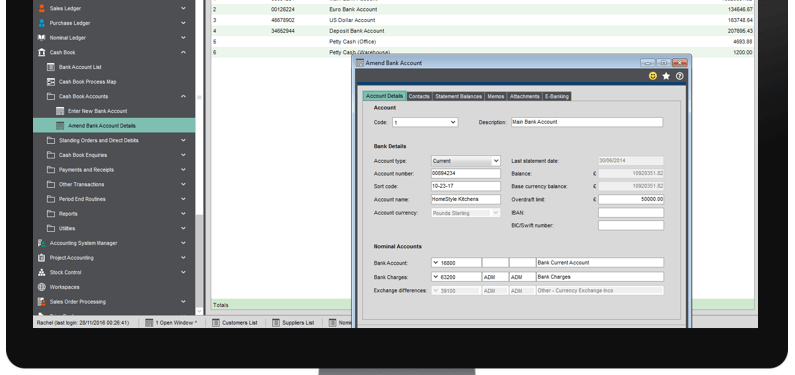This screenshot has width=795, height=375.
Task: Click the Other Transactions folder icon
Action: coord(51,184)
